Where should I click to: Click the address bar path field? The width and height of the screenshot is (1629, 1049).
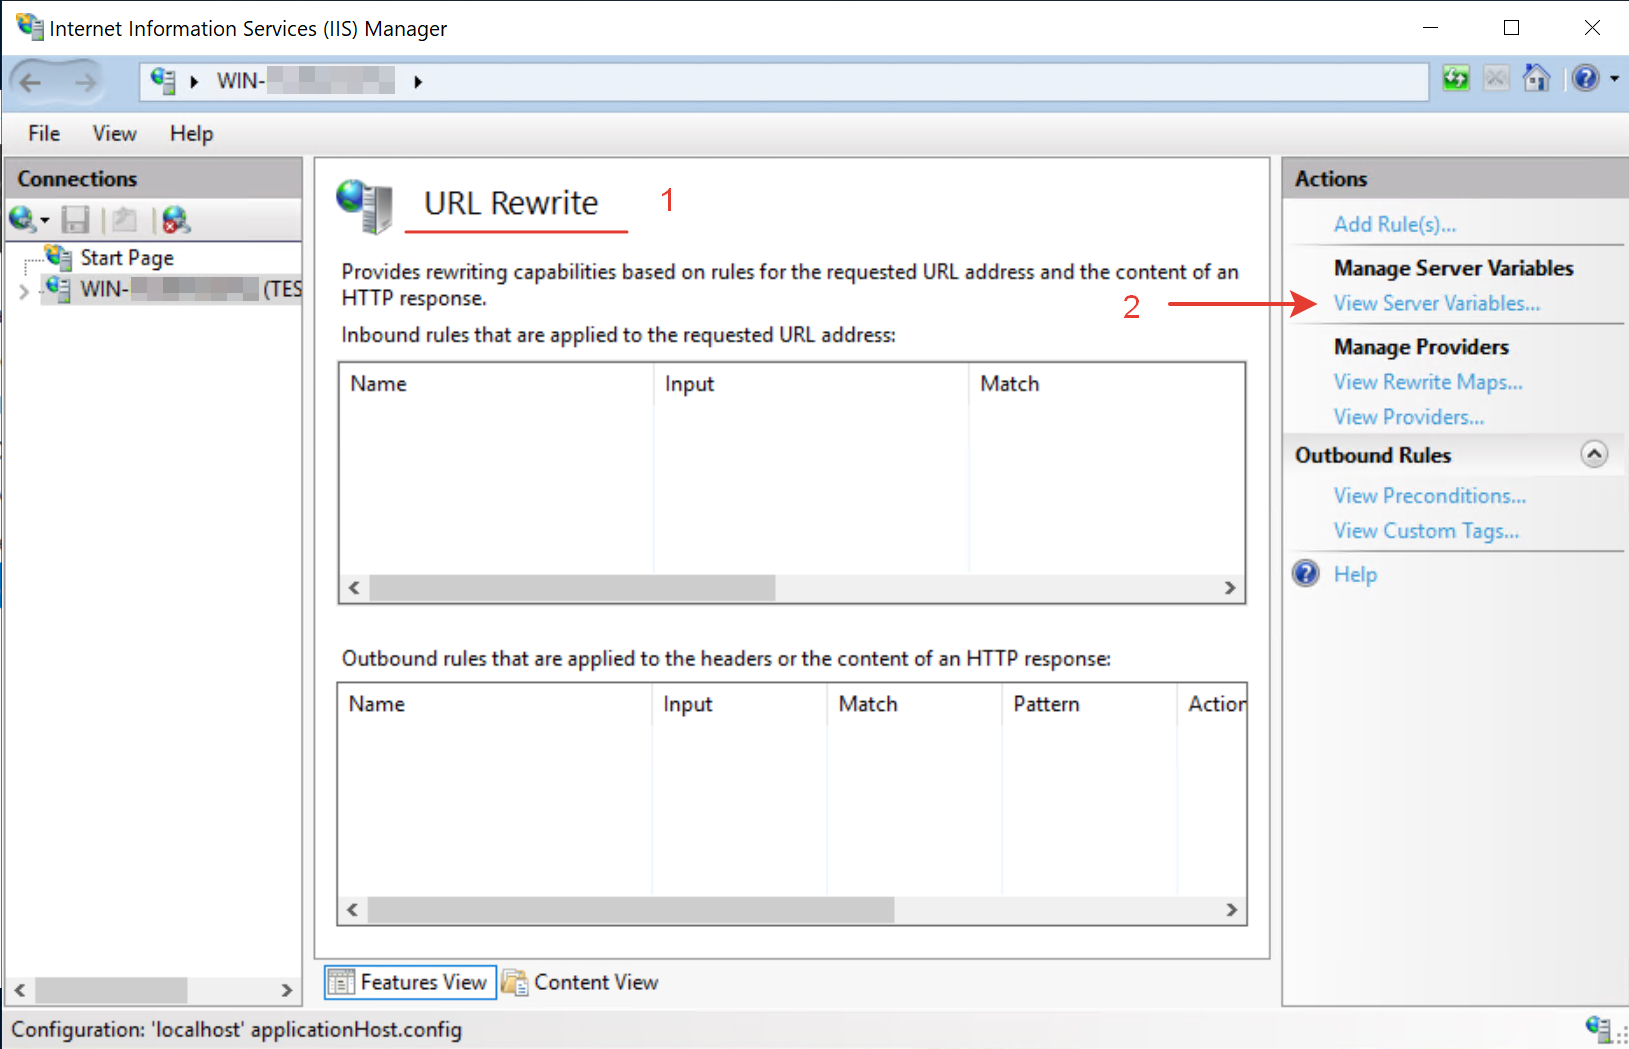pos(784,82)
